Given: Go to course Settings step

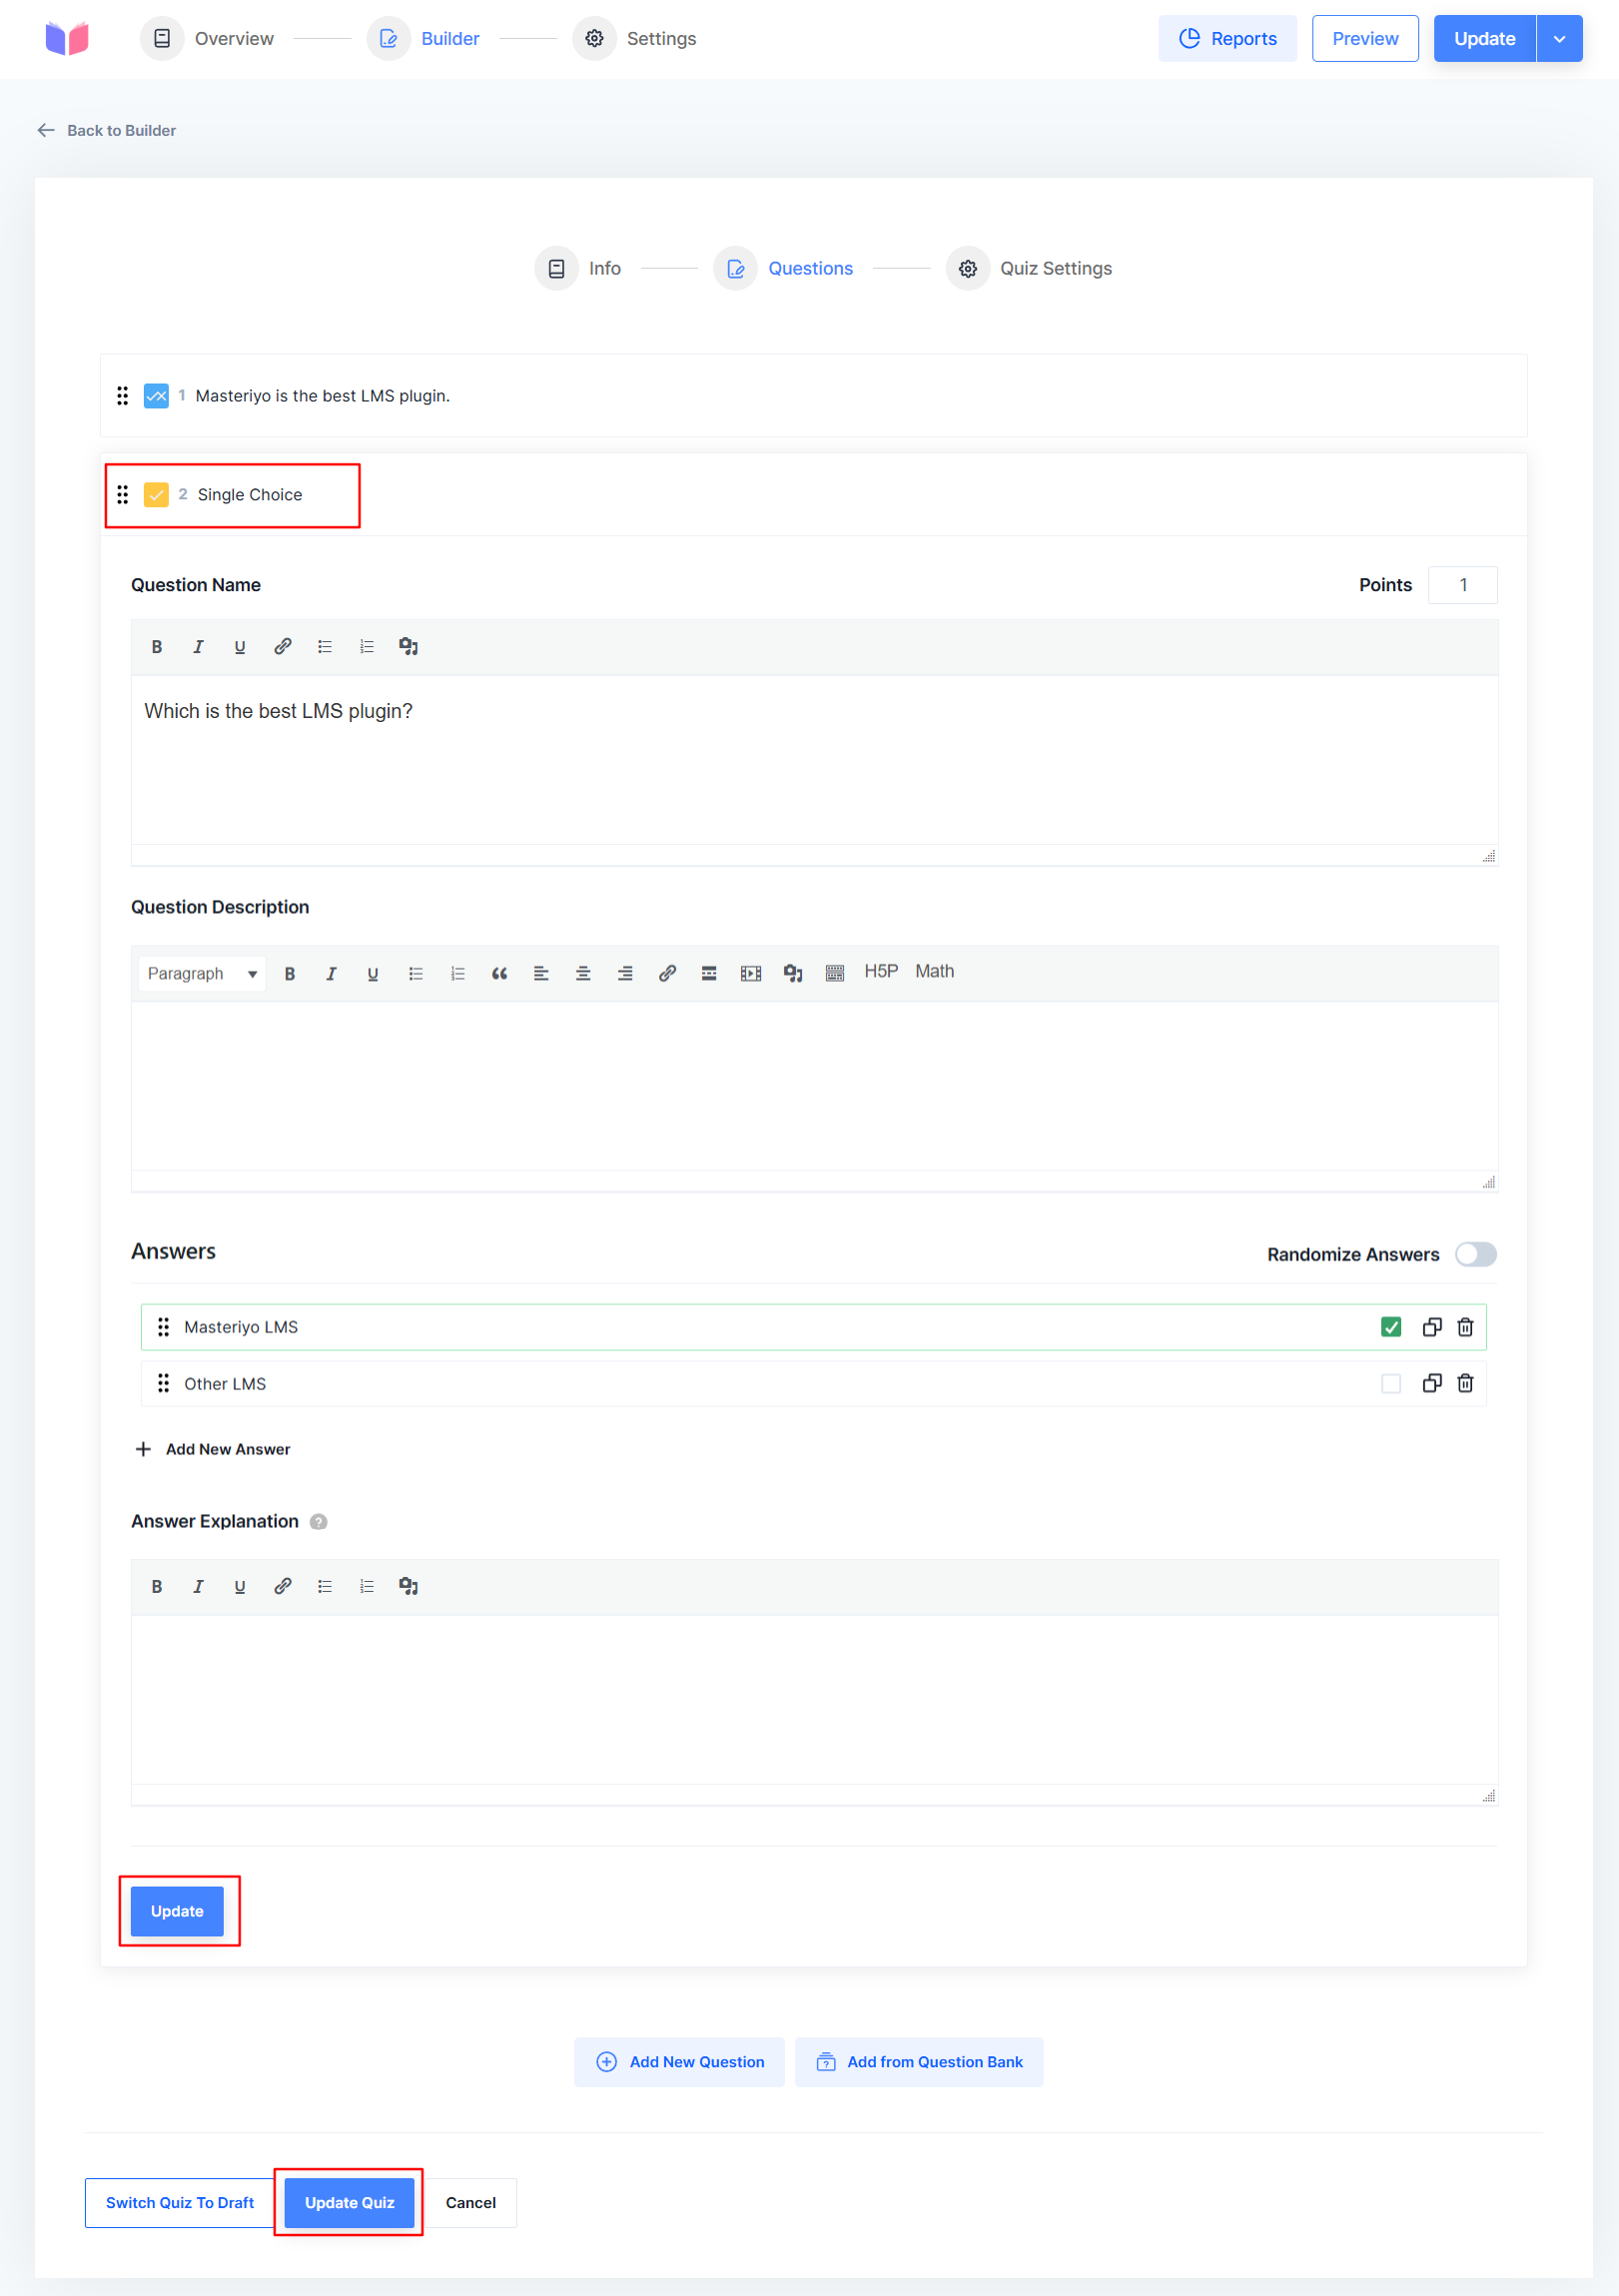Looking at the screenshot, I should 635,38.
